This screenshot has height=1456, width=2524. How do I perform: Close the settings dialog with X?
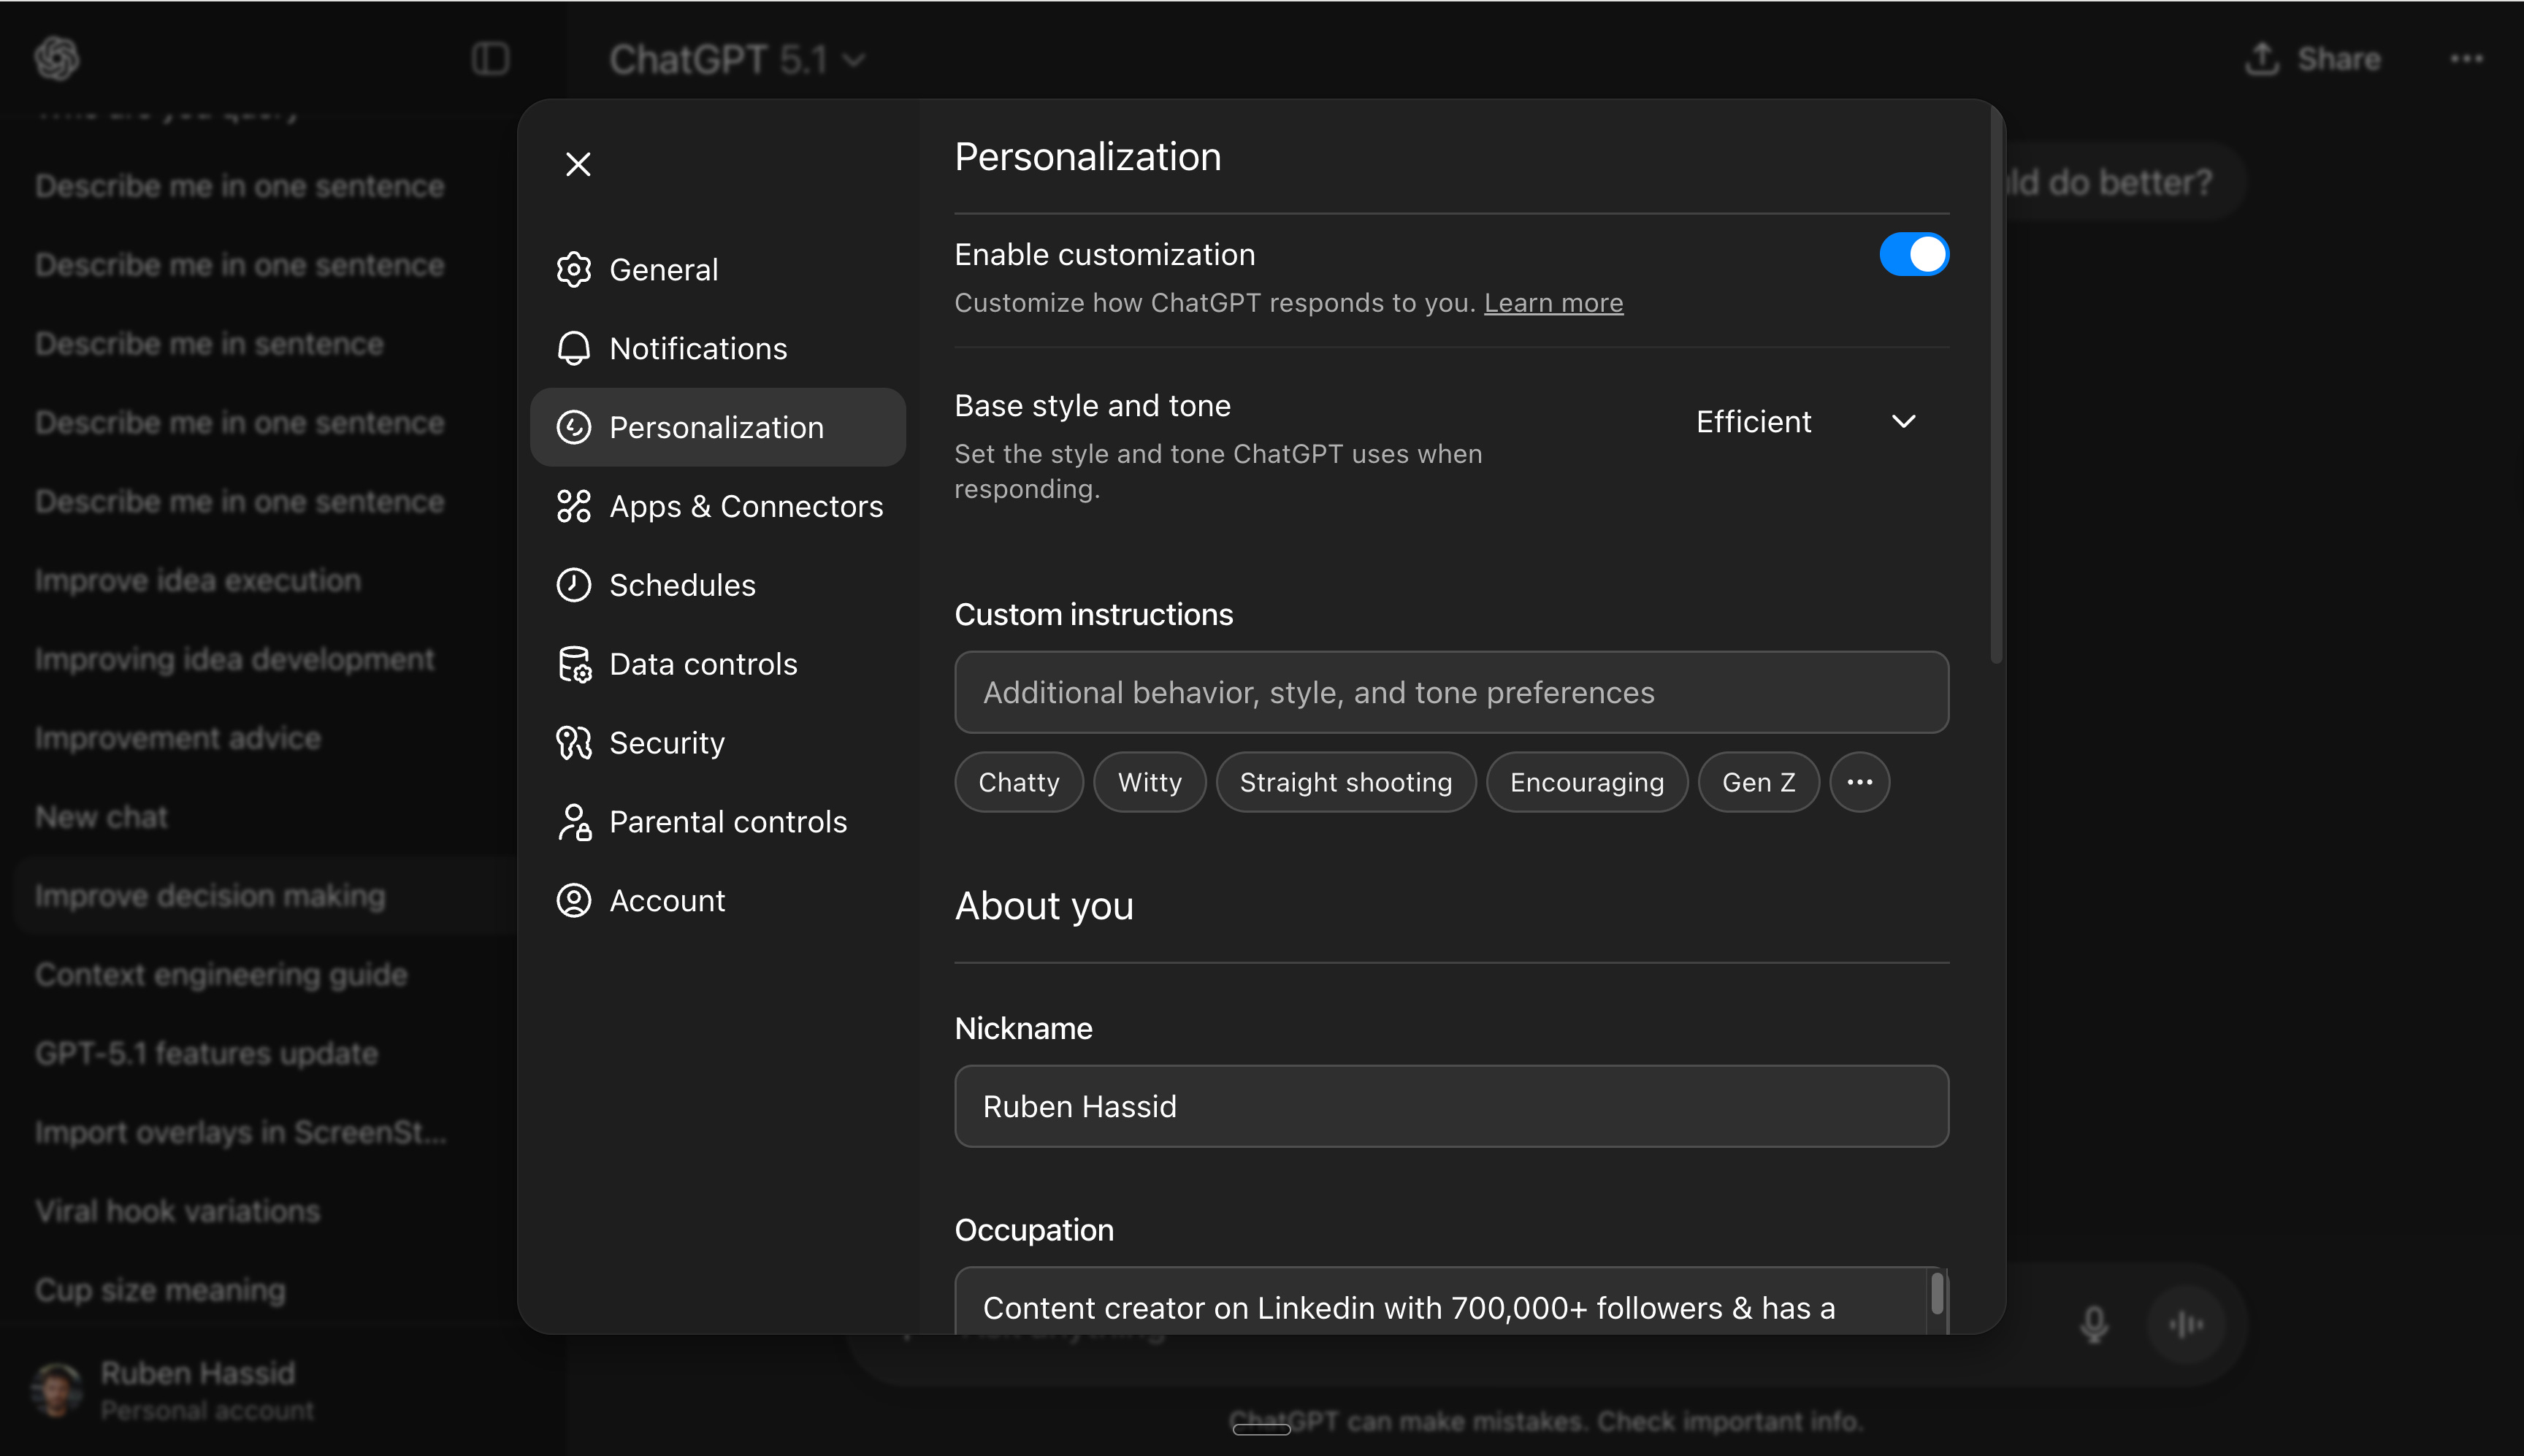point(578,164)
